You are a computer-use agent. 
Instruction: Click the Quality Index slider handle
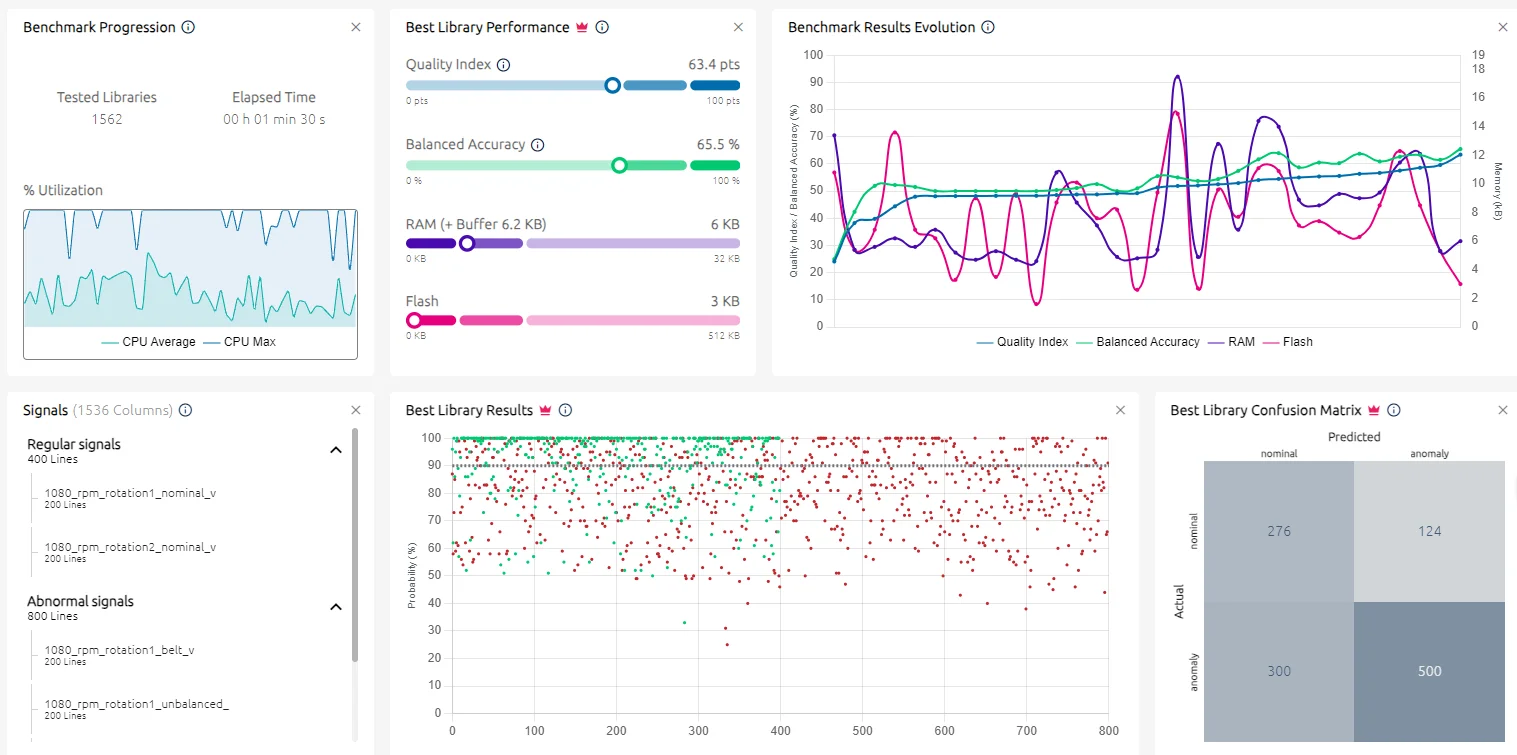(x=613, y=85)
